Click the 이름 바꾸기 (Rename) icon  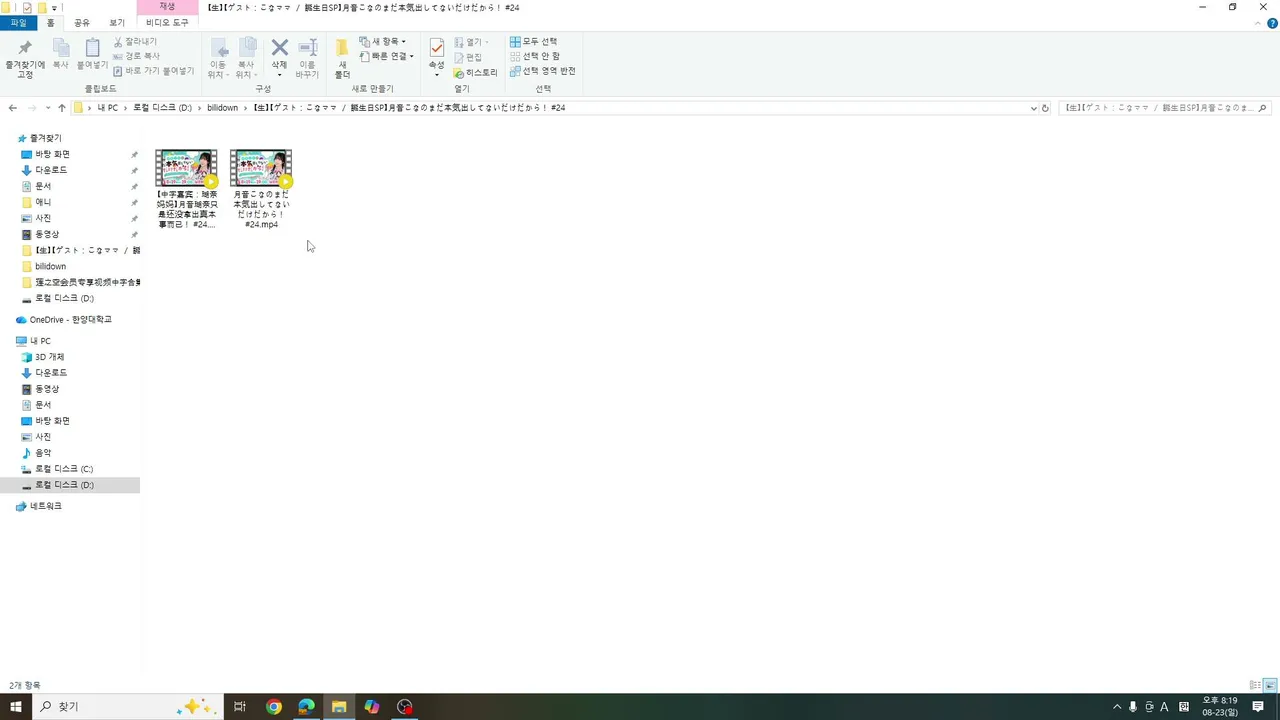pyautogui.click(x=307, y=59)
